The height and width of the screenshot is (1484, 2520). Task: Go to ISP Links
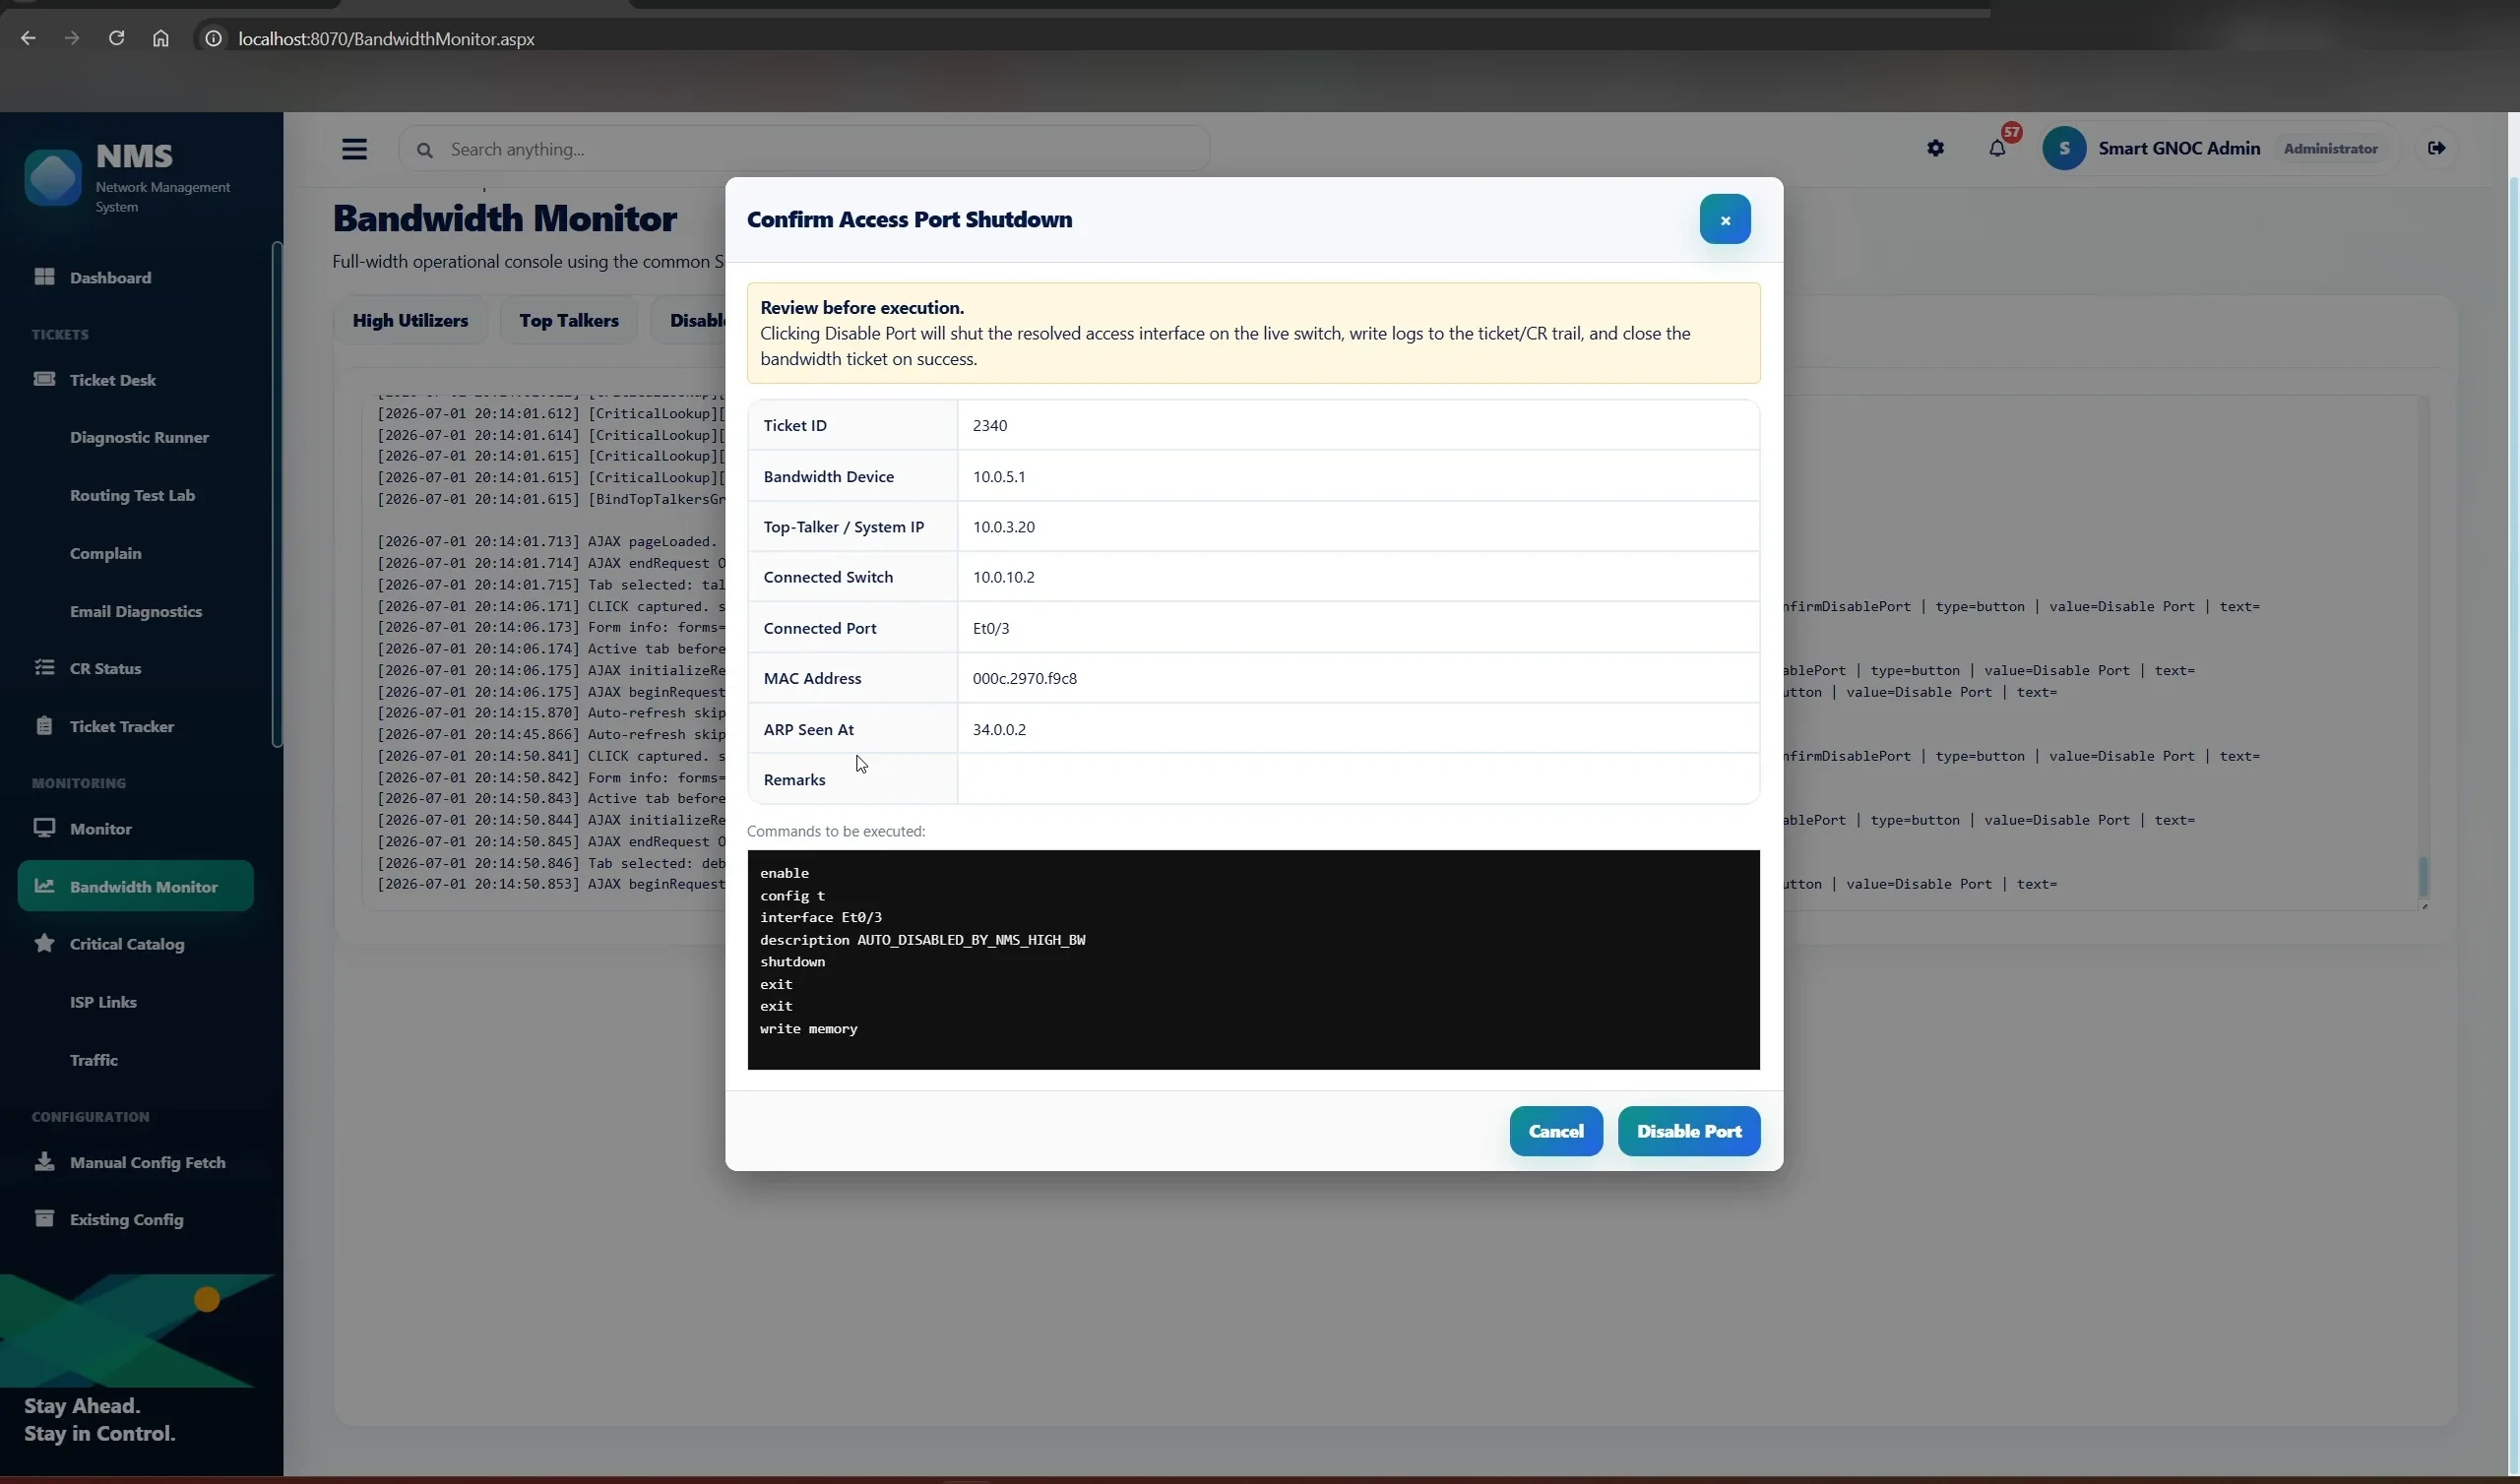103,1002
